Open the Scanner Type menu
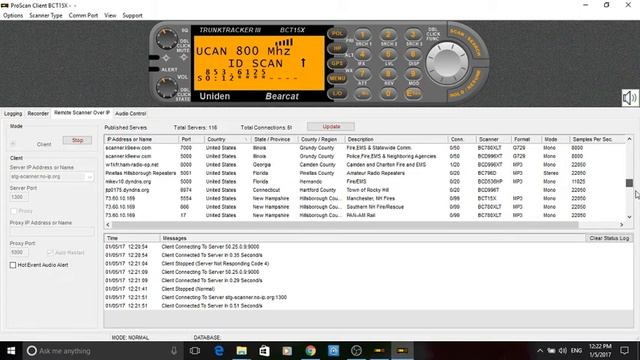Viewport: 640px width, 360px height. pos(46,16)
